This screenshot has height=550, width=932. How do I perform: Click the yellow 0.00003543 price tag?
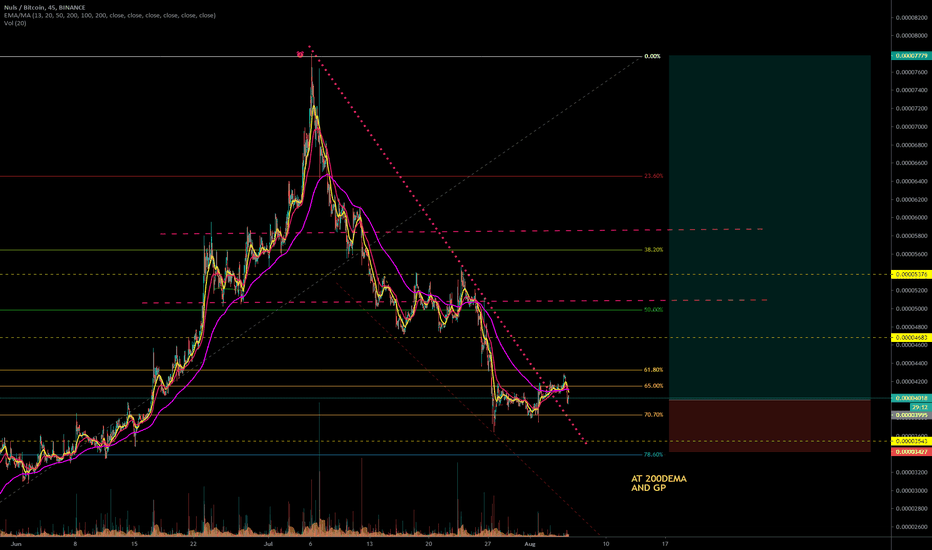911,441
